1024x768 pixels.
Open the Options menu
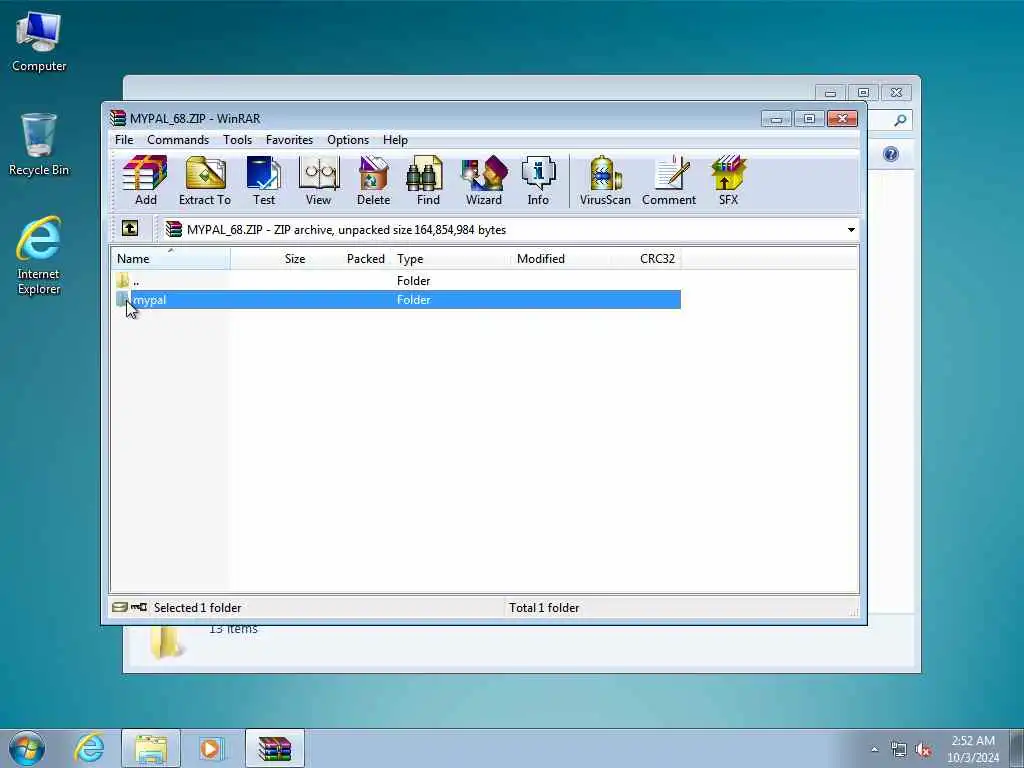coord(348,140)
